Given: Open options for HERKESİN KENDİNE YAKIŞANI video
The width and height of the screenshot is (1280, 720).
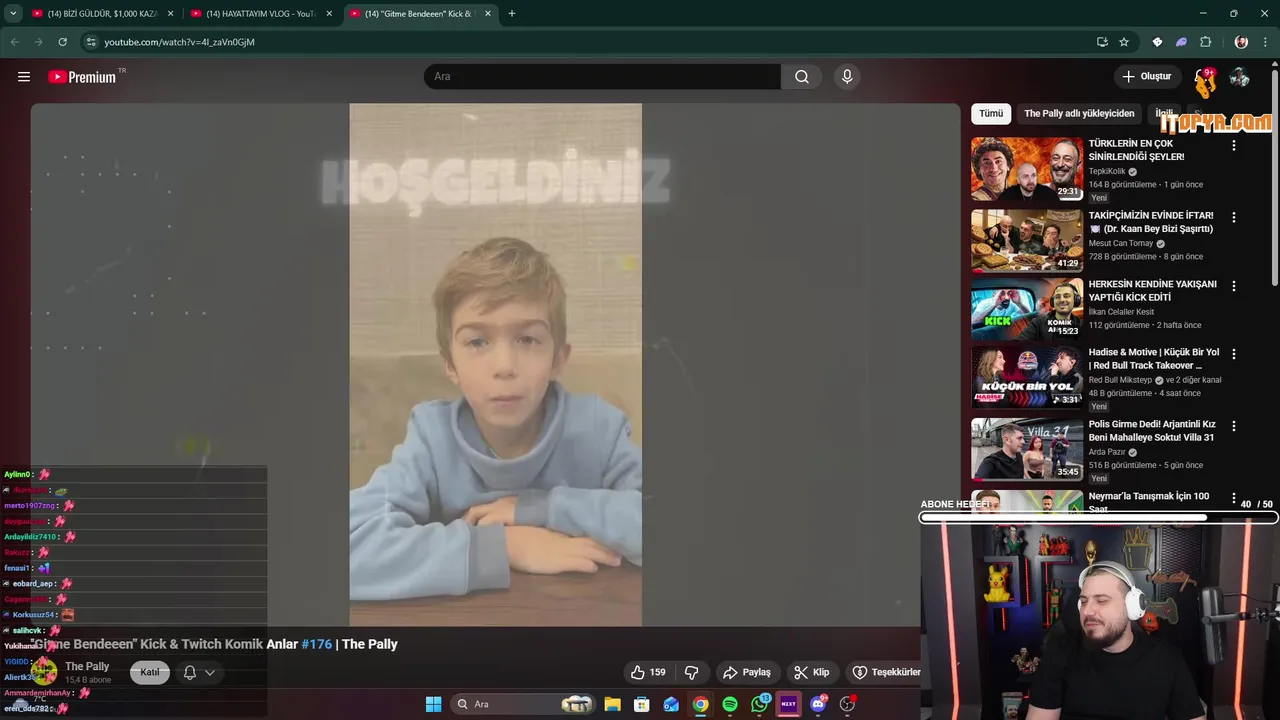Looking at the screenshot, I should click(1233, 286).
